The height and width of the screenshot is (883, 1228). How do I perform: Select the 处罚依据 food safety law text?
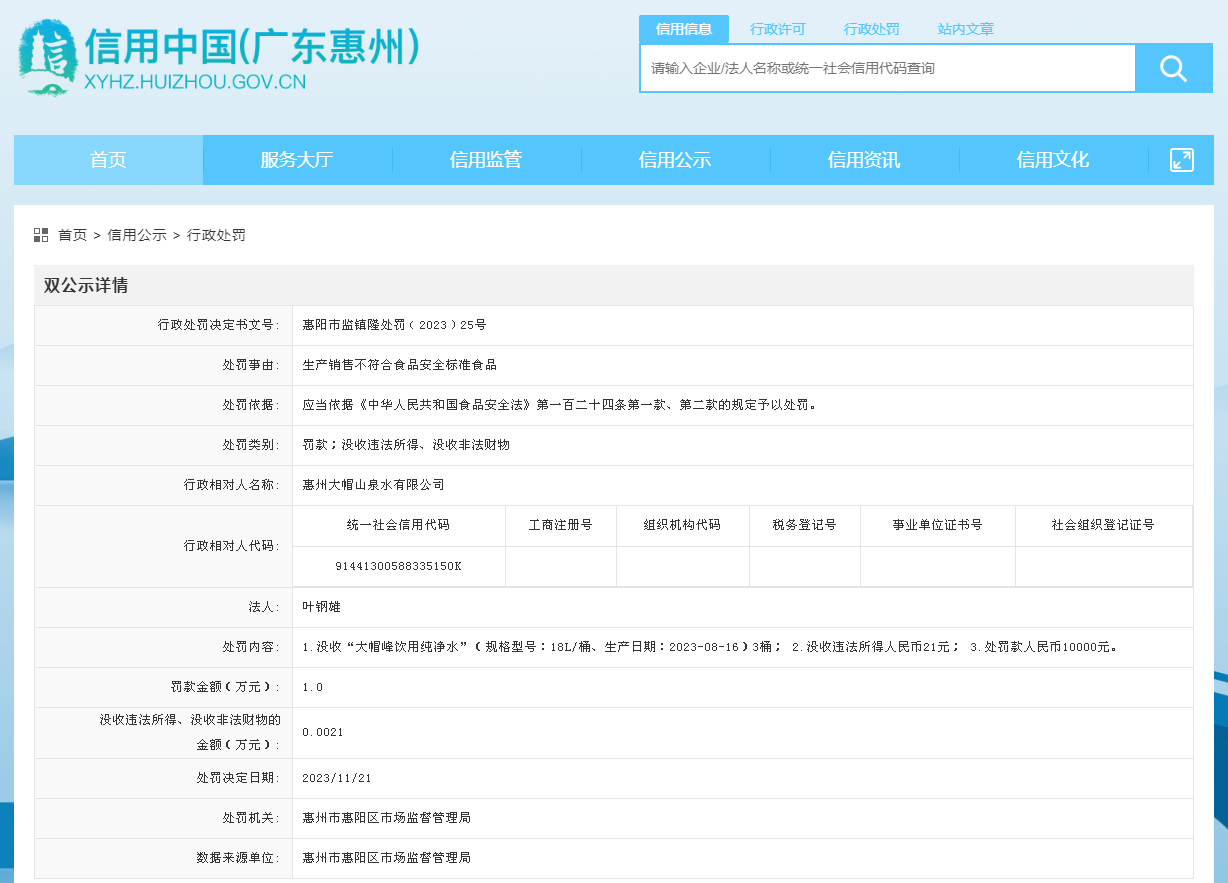pos(560,405)
